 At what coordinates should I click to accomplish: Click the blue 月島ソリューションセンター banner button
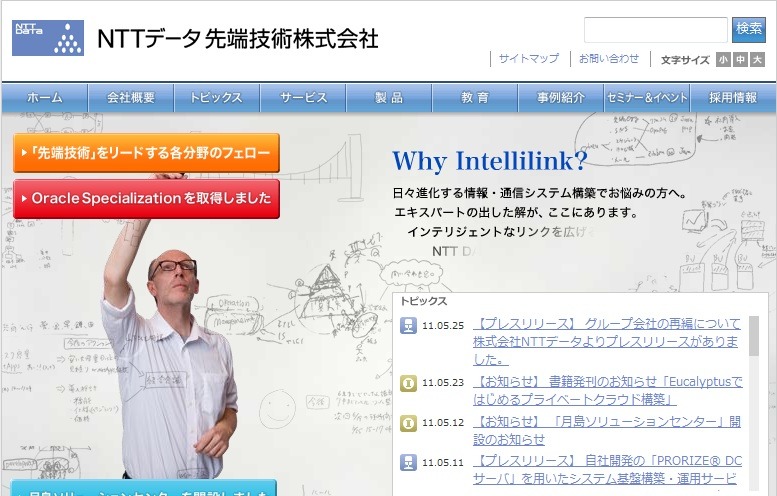(x=144, y=488)
